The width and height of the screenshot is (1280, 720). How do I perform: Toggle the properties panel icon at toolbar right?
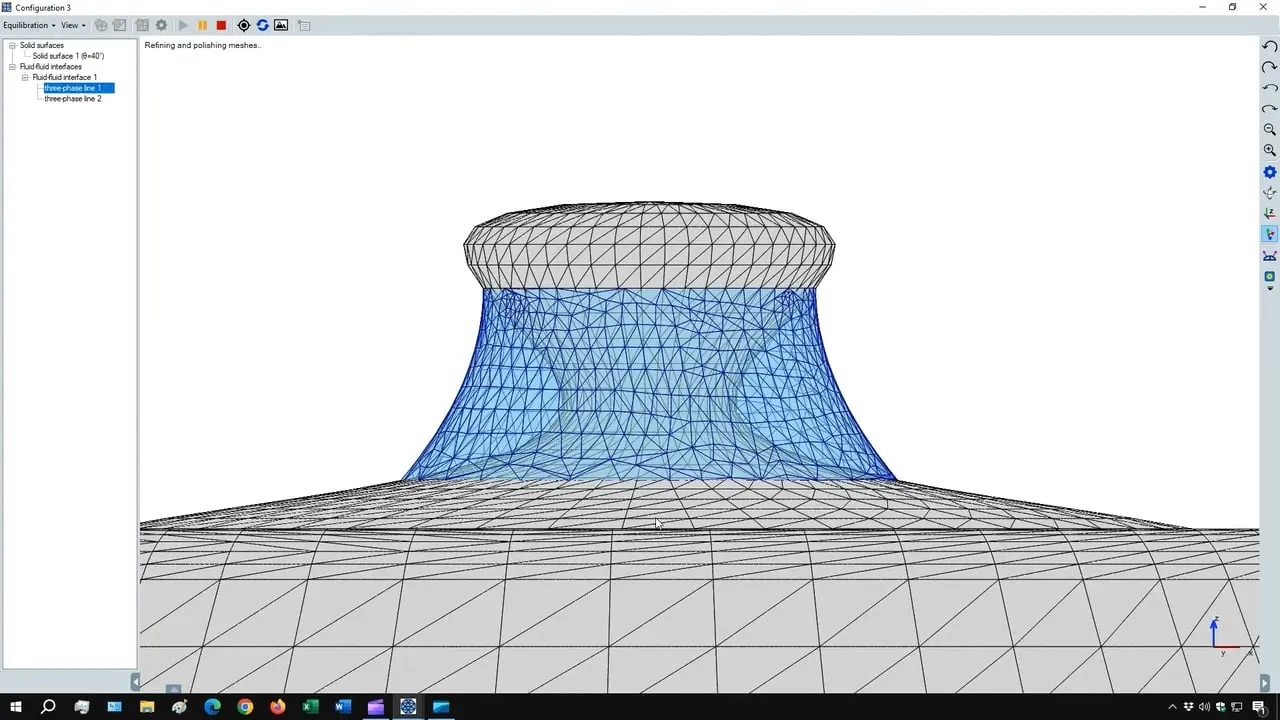click(303, 25)
